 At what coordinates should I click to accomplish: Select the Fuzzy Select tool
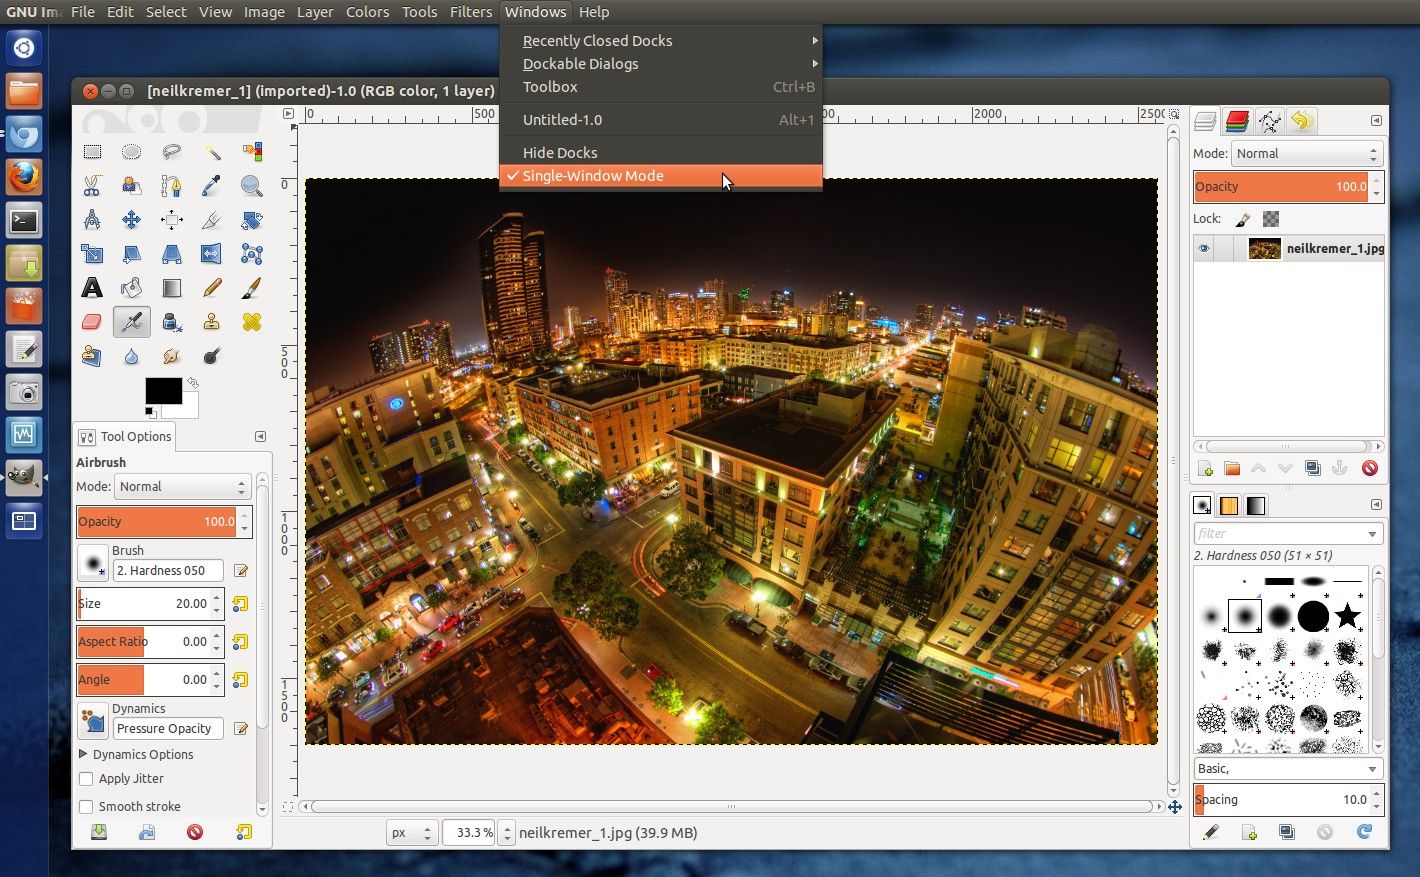tap(211, 152)
